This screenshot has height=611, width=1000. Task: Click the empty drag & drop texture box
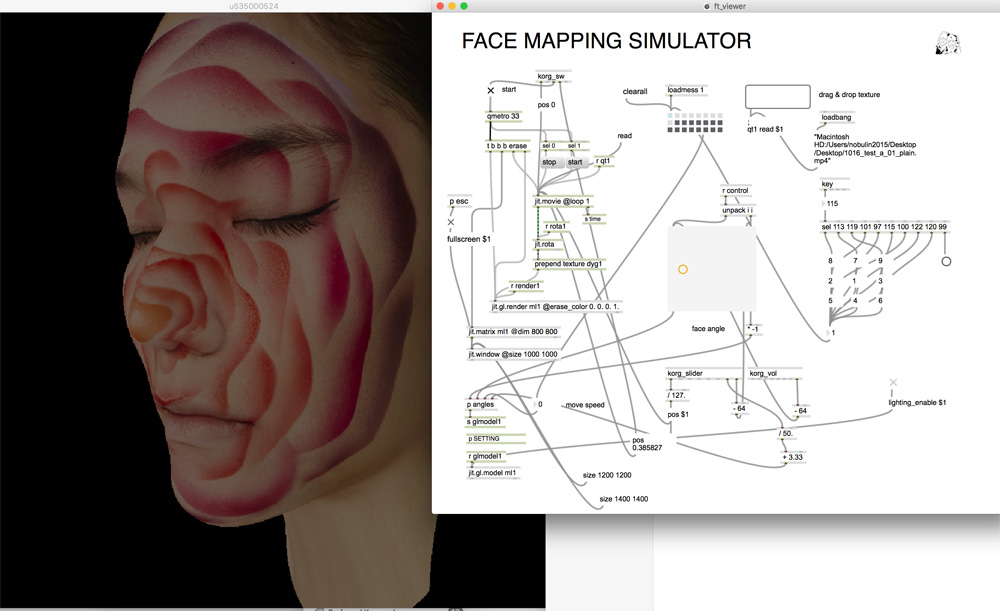[777, 96]
